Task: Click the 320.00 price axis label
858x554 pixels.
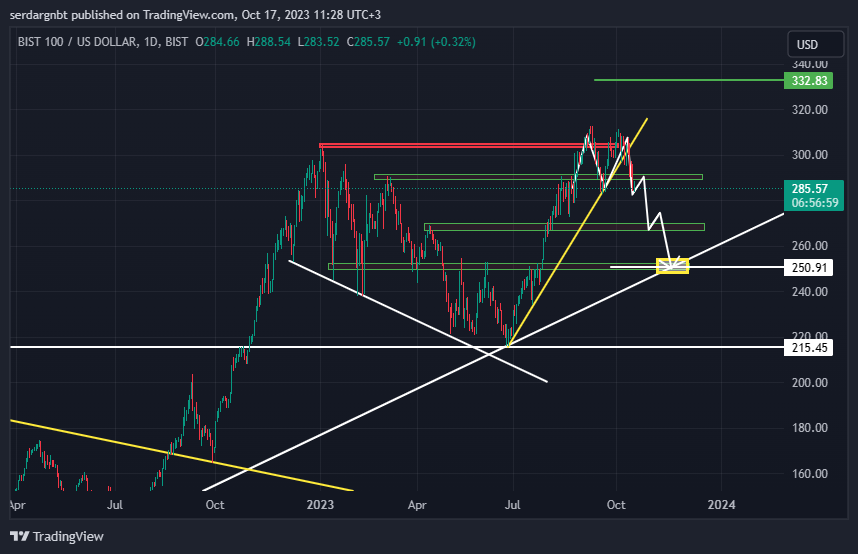Action: pyautogui.click(x=809, y=109)
